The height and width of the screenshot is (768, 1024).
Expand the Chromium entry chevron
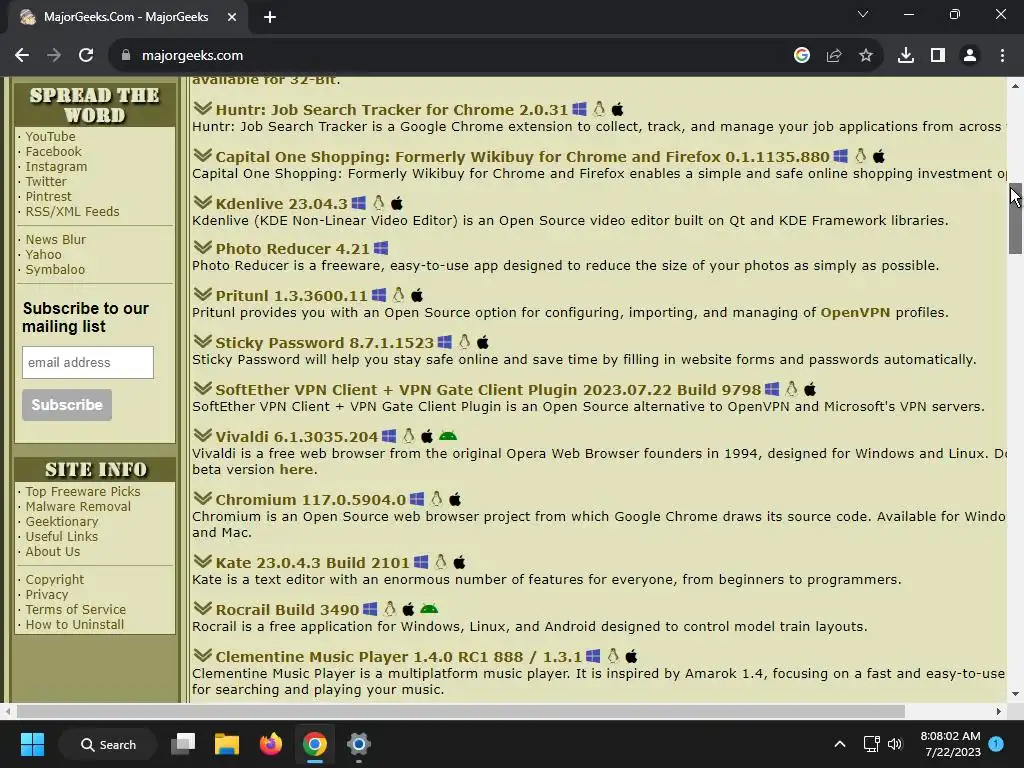coord(202,499)
